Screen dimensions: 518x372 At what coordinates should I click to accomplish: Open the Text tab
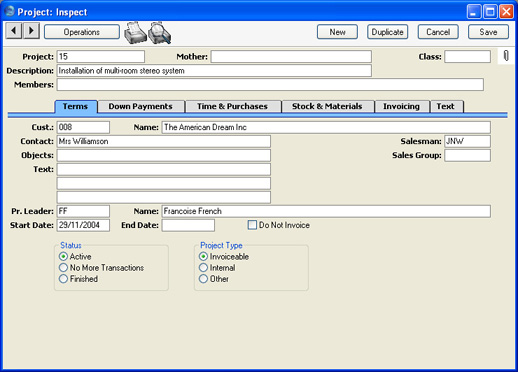[x=446, y=107]
